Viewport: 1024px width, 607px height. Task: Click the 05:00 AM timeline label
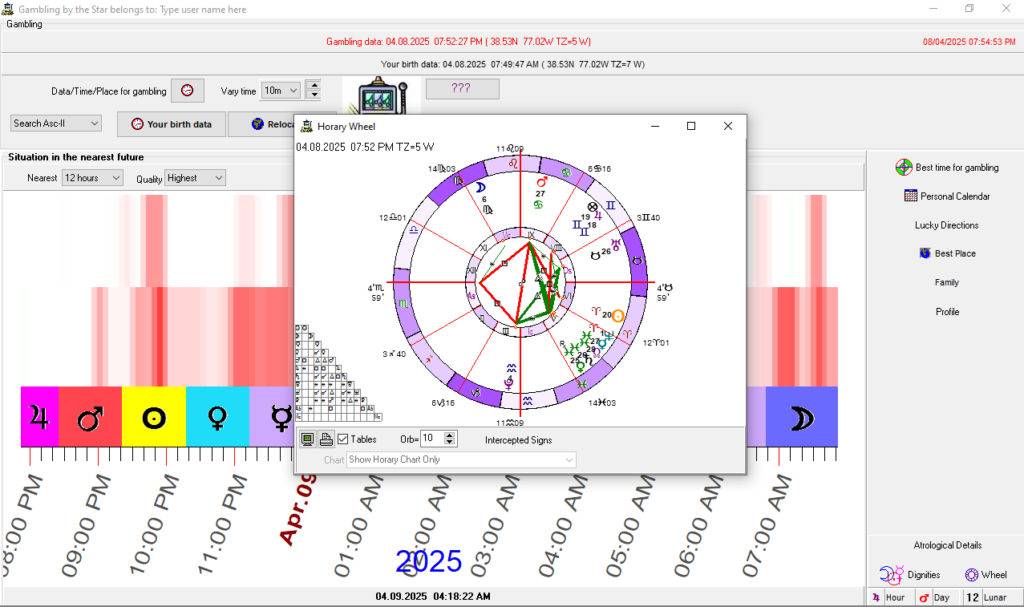[x=631, y=526]
